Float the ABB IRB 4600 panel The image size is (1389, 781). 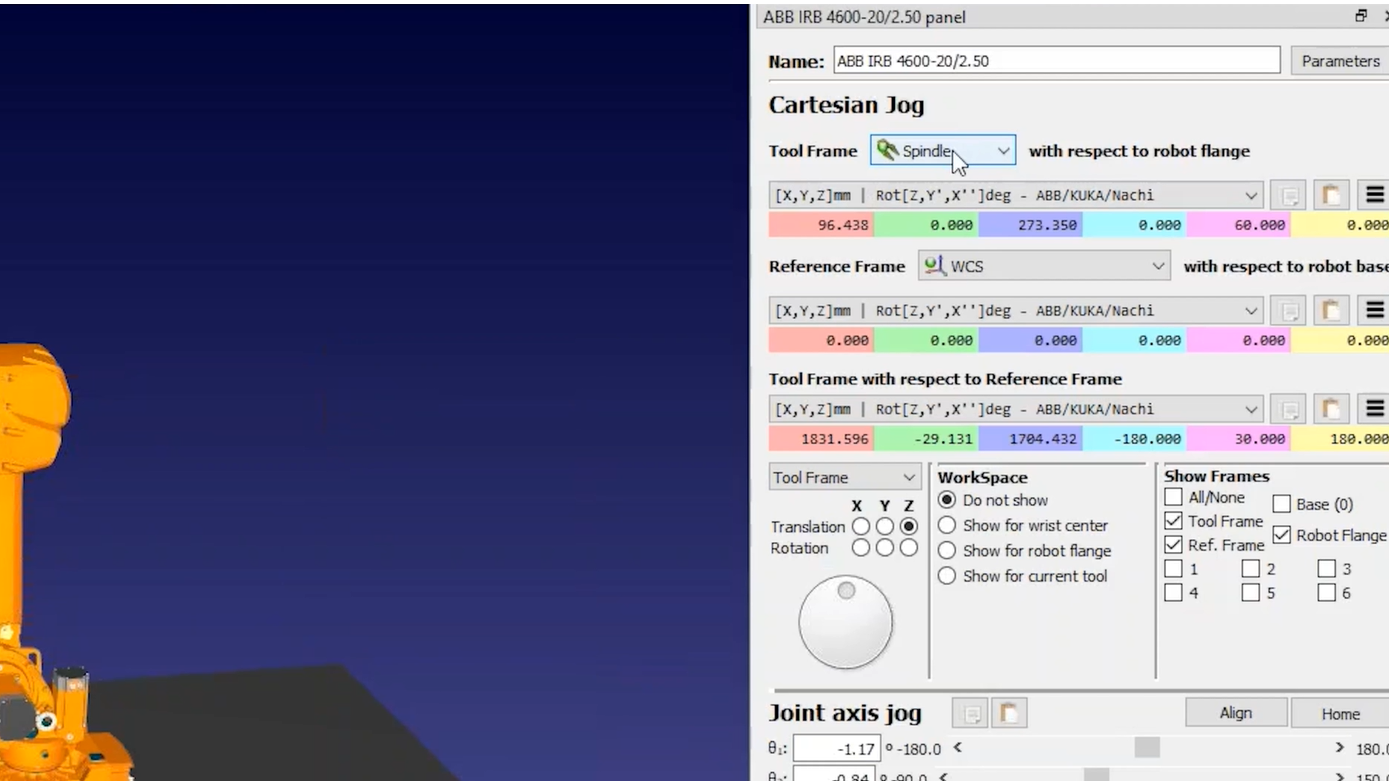coord(1361,16)
